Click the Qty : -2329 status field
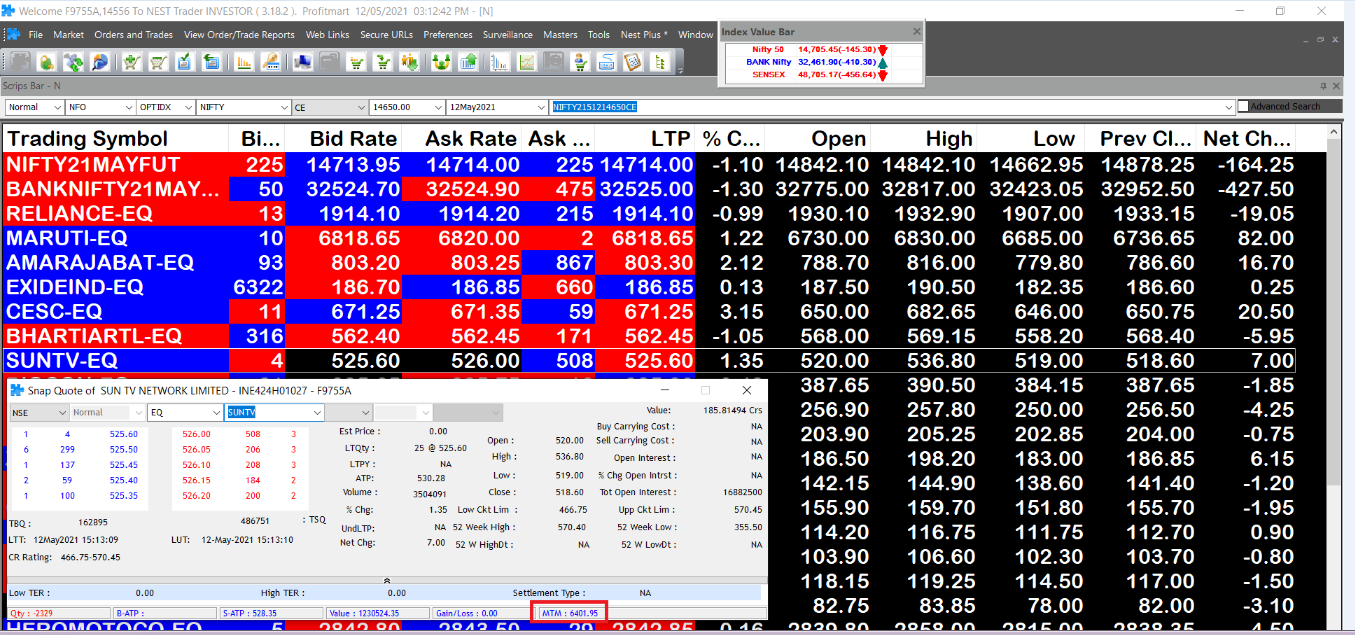 pyautogui.click(x=58, y=613)
